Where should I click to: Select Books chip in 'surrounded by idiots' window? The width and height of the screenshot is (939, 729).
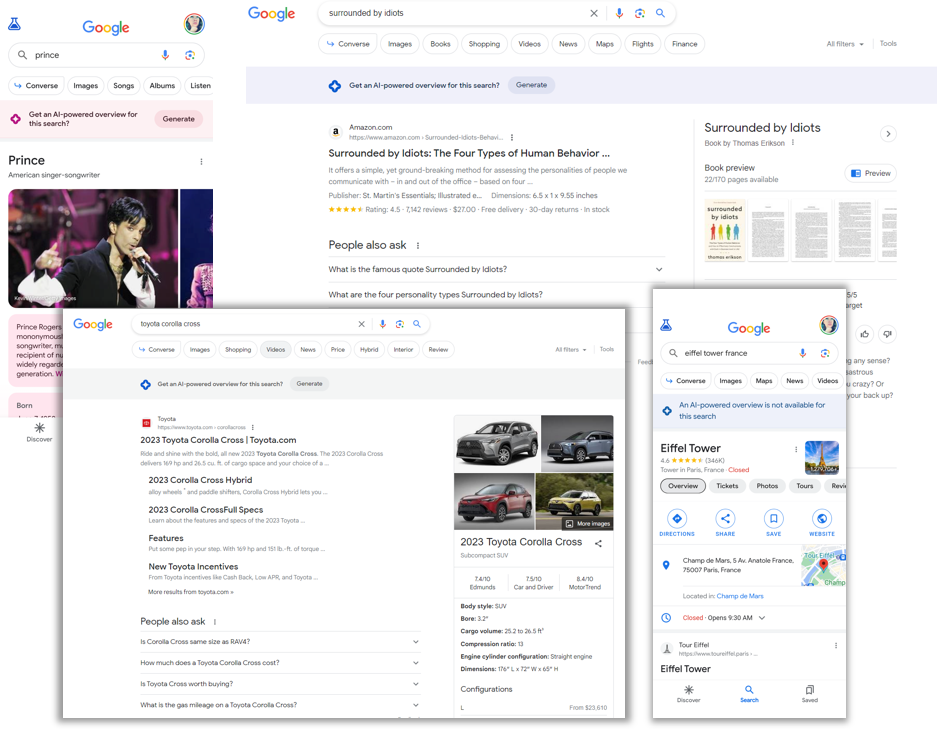(x=440, y=44)
